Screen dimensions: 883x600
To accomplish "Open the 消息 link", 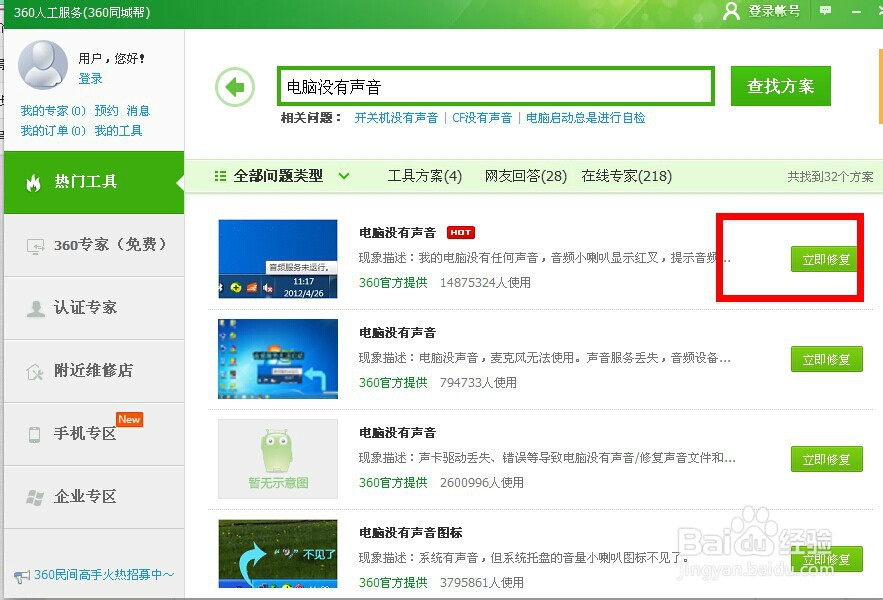I will click(138, 110).
